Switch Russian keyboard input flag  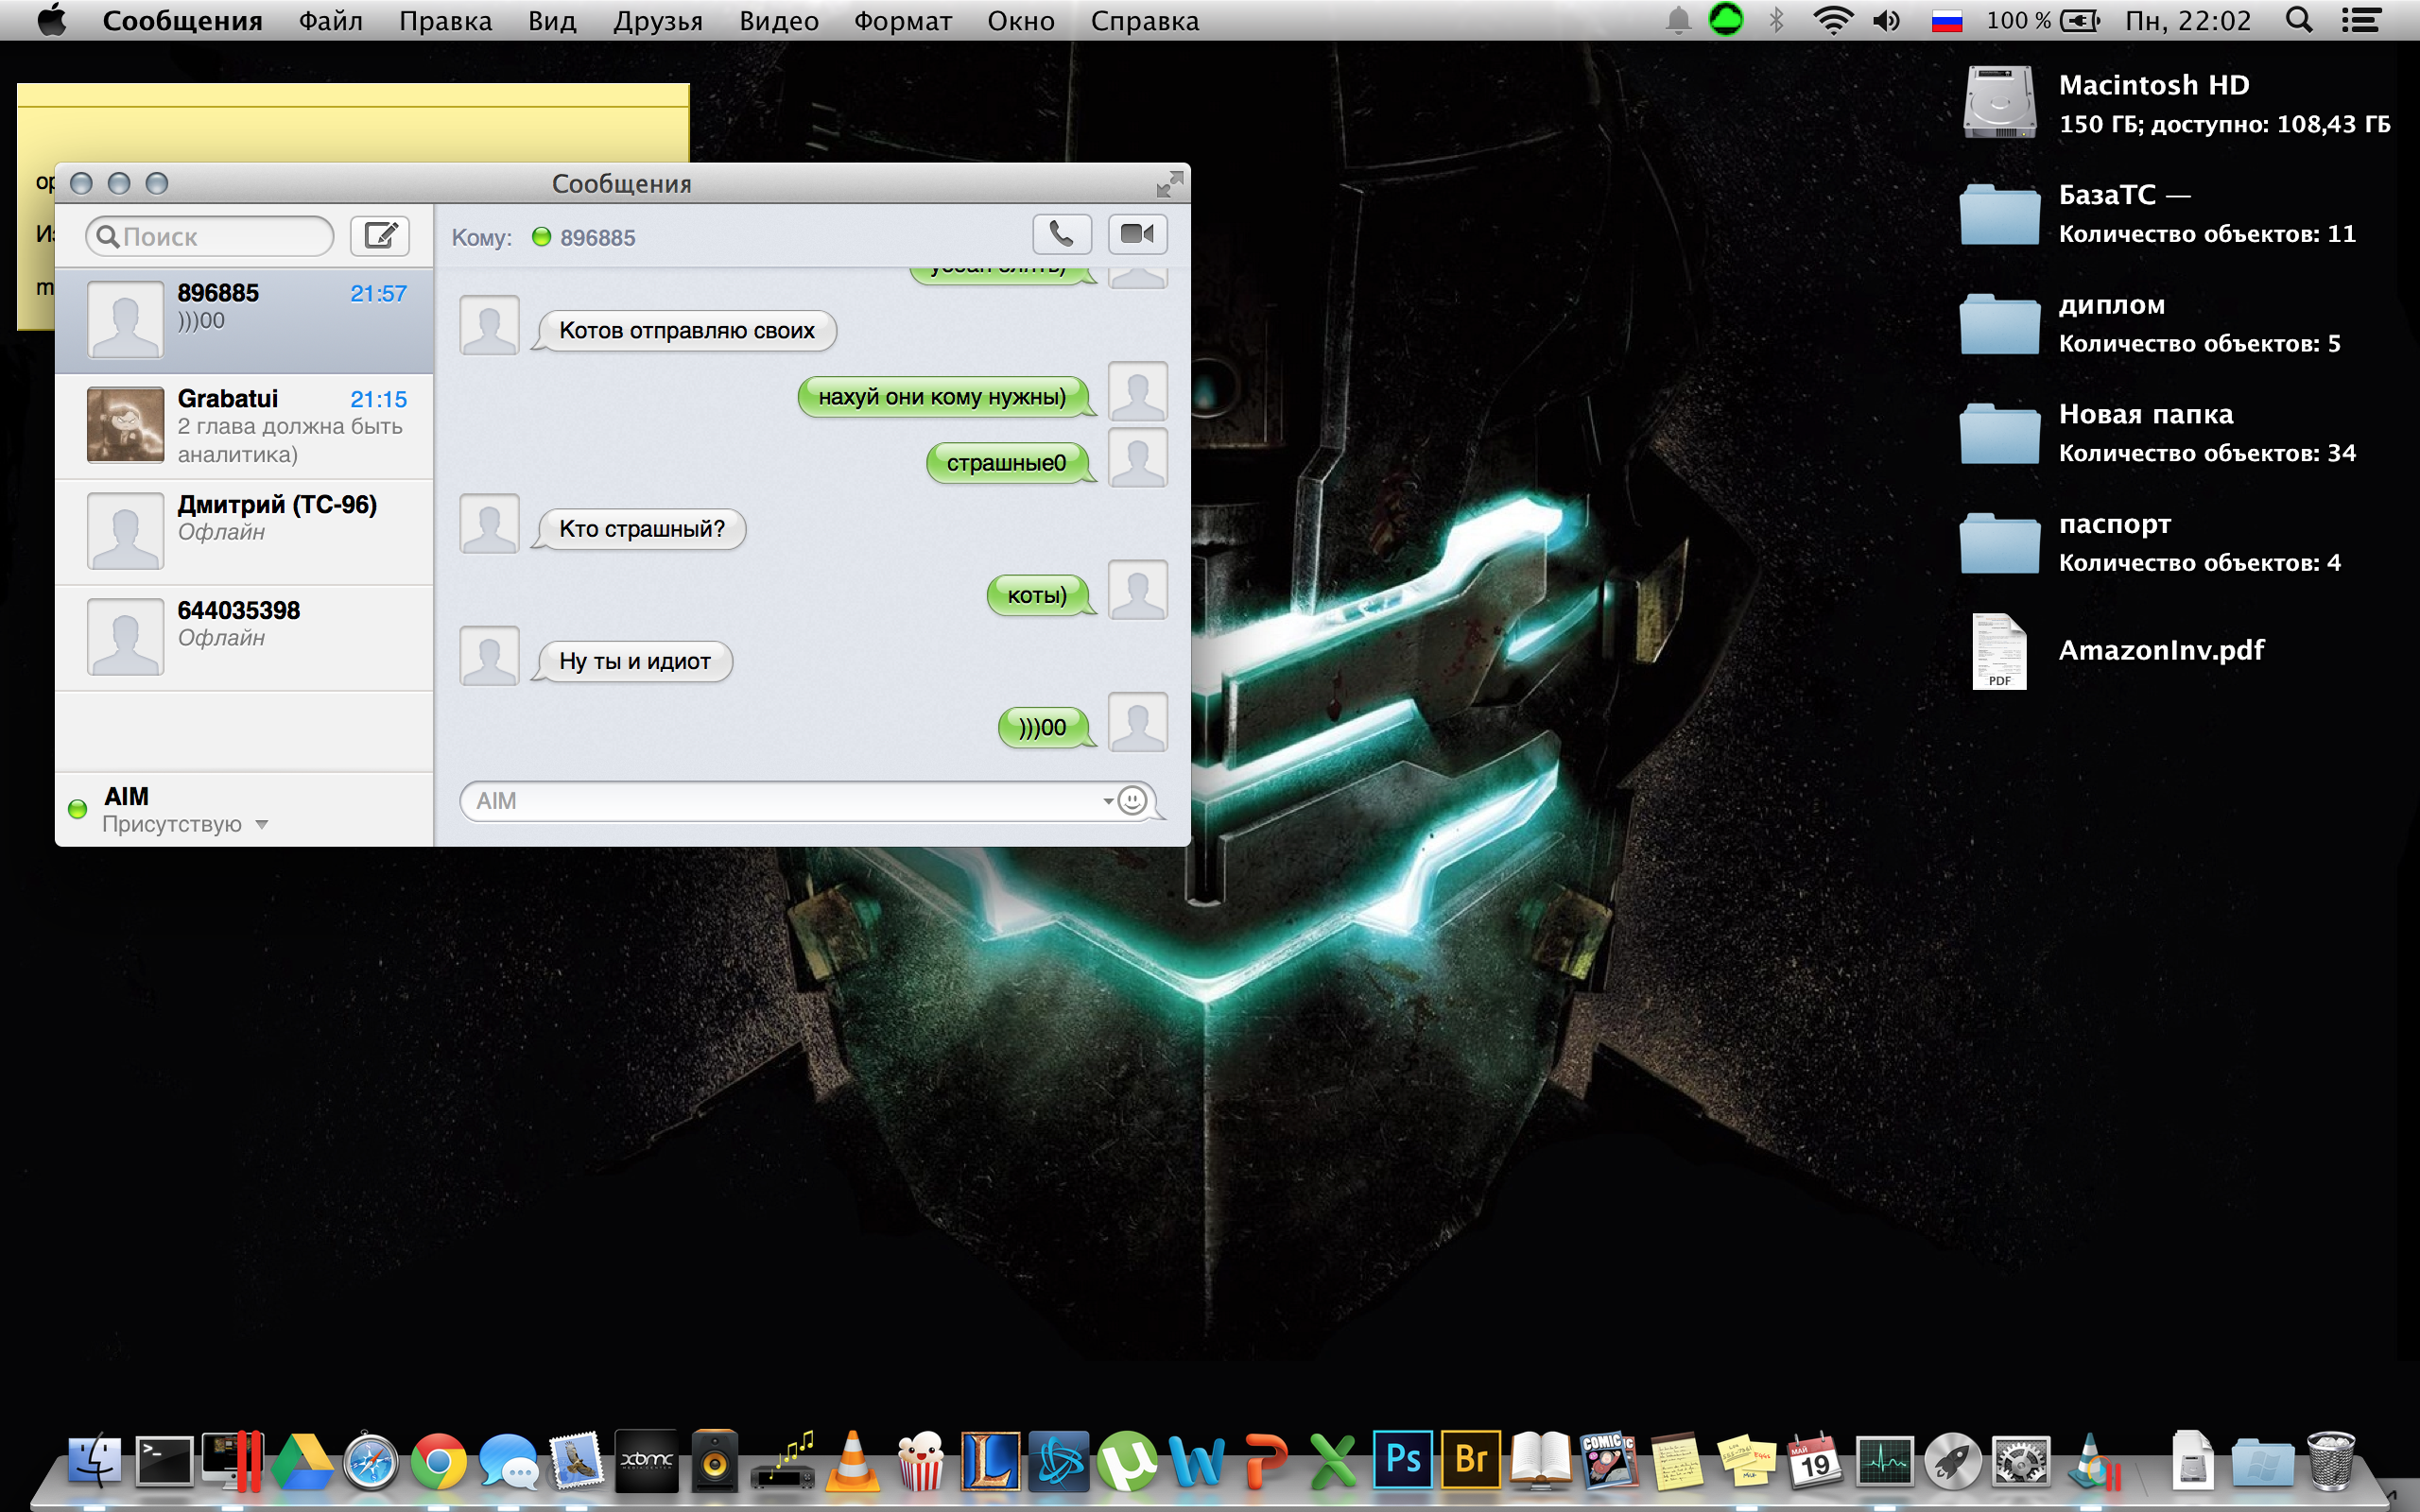tap(1946, 21)
